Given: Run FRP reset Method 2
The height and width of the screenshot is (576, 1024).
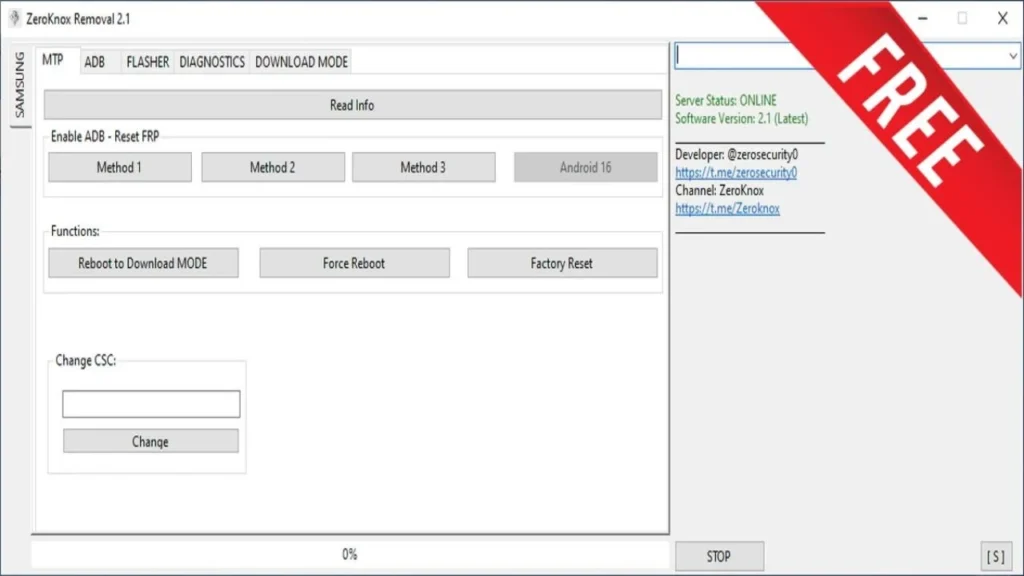Looking at the screenshot, I should click(272, 168).
